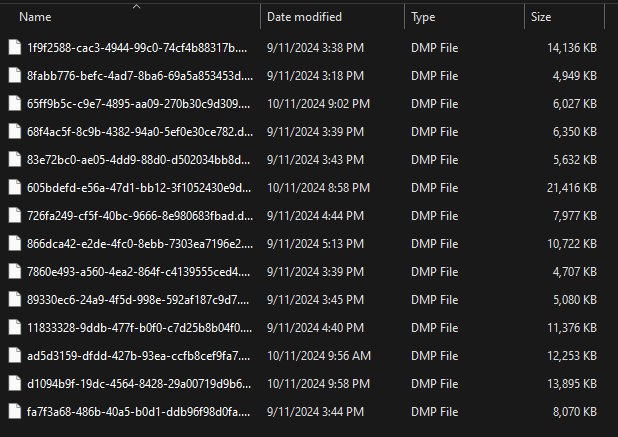Sort list by Name column header
This screenshot has height=437, width=618.
(x=35, y=17)
